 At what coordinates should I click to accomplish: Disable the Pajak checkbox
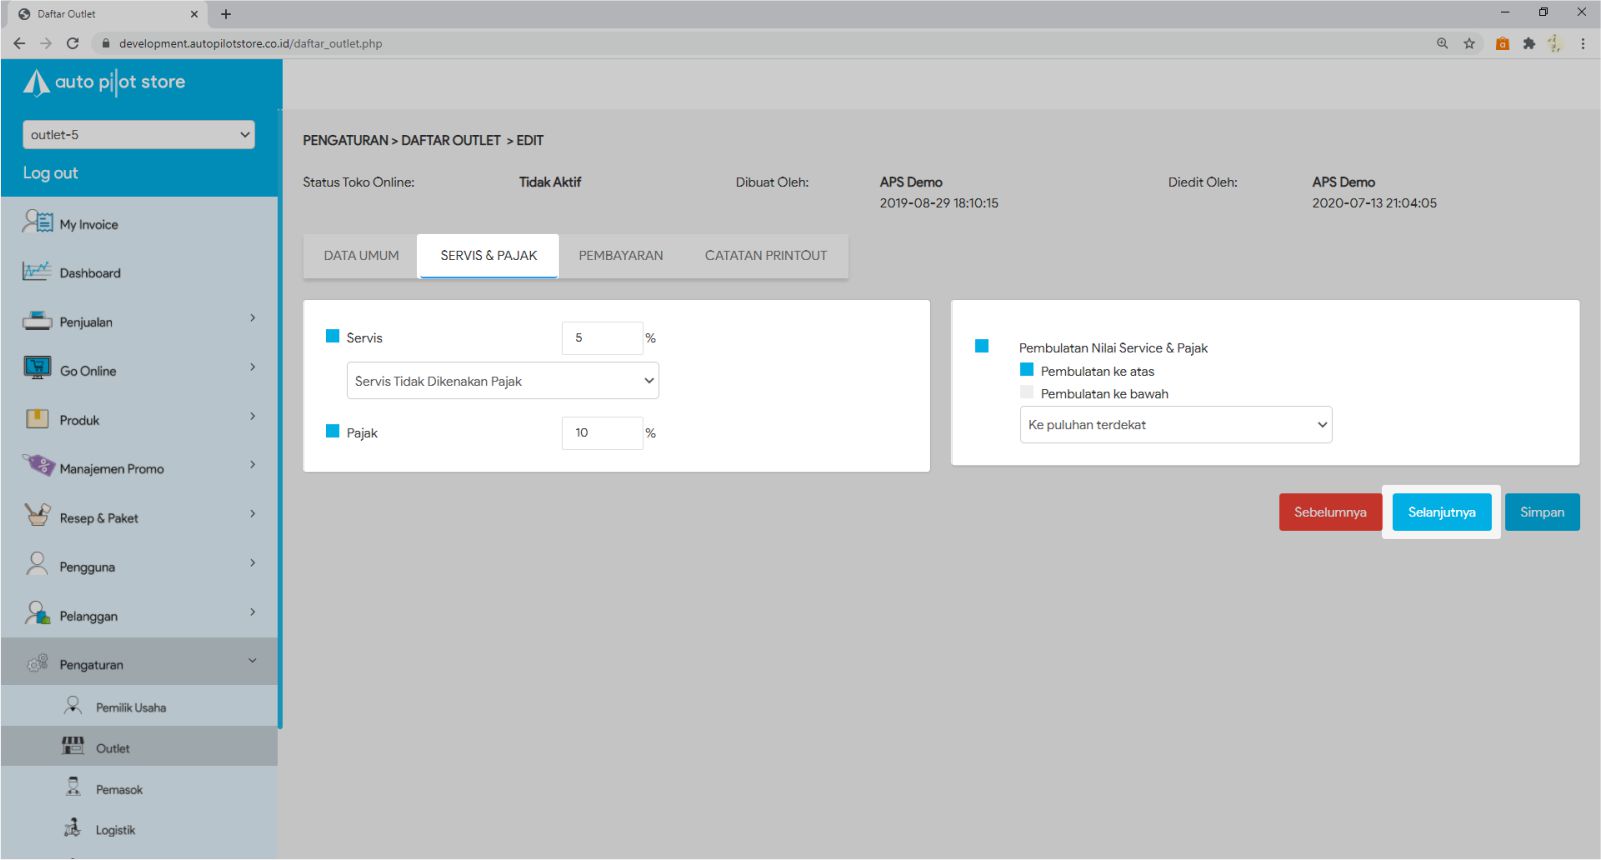(333, 432)
